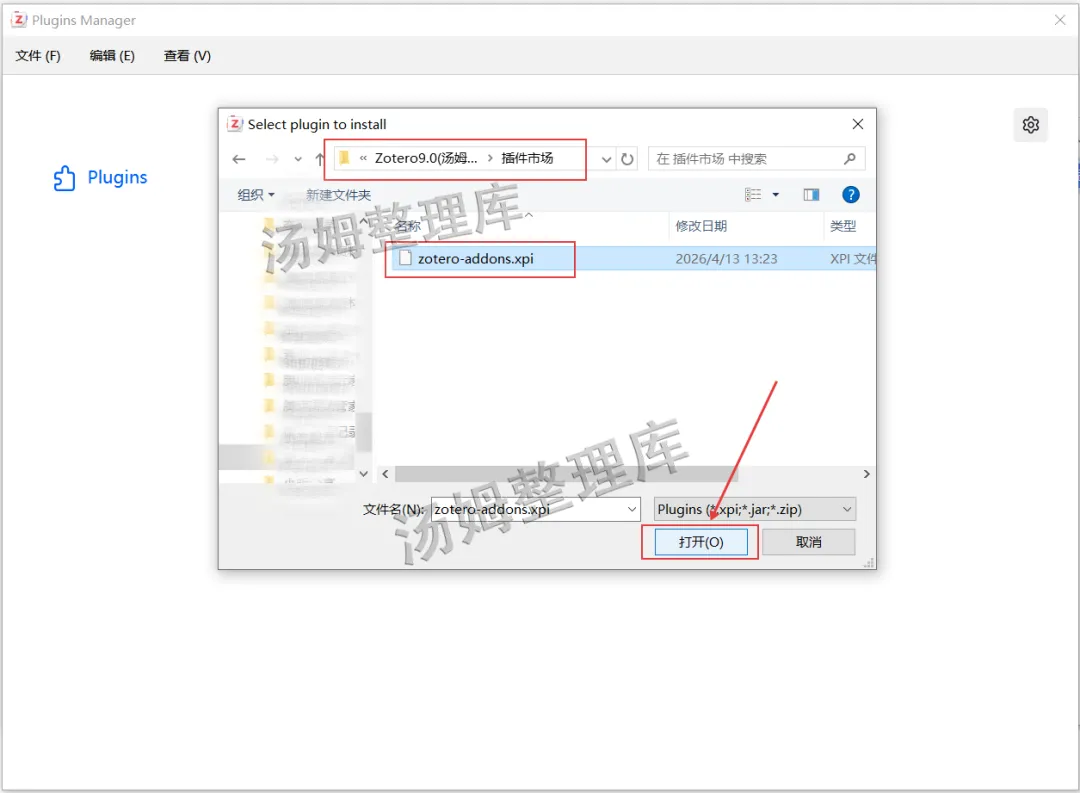Image resolution: width=1080 pixels, height=793 pixels.
Task: Click the 2026/4/13 13:23 date cell
Action: coord(726,259)
